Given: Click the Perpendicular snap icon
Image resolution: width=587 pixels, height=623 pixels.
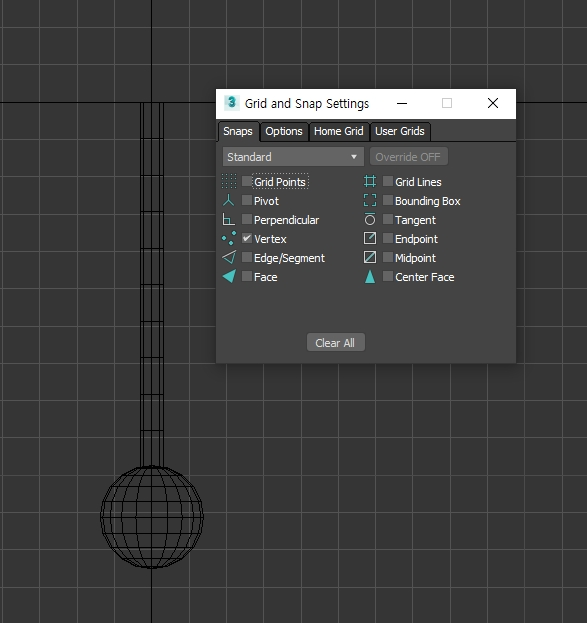Looking at the screenshot, I should tap(228, 219).
